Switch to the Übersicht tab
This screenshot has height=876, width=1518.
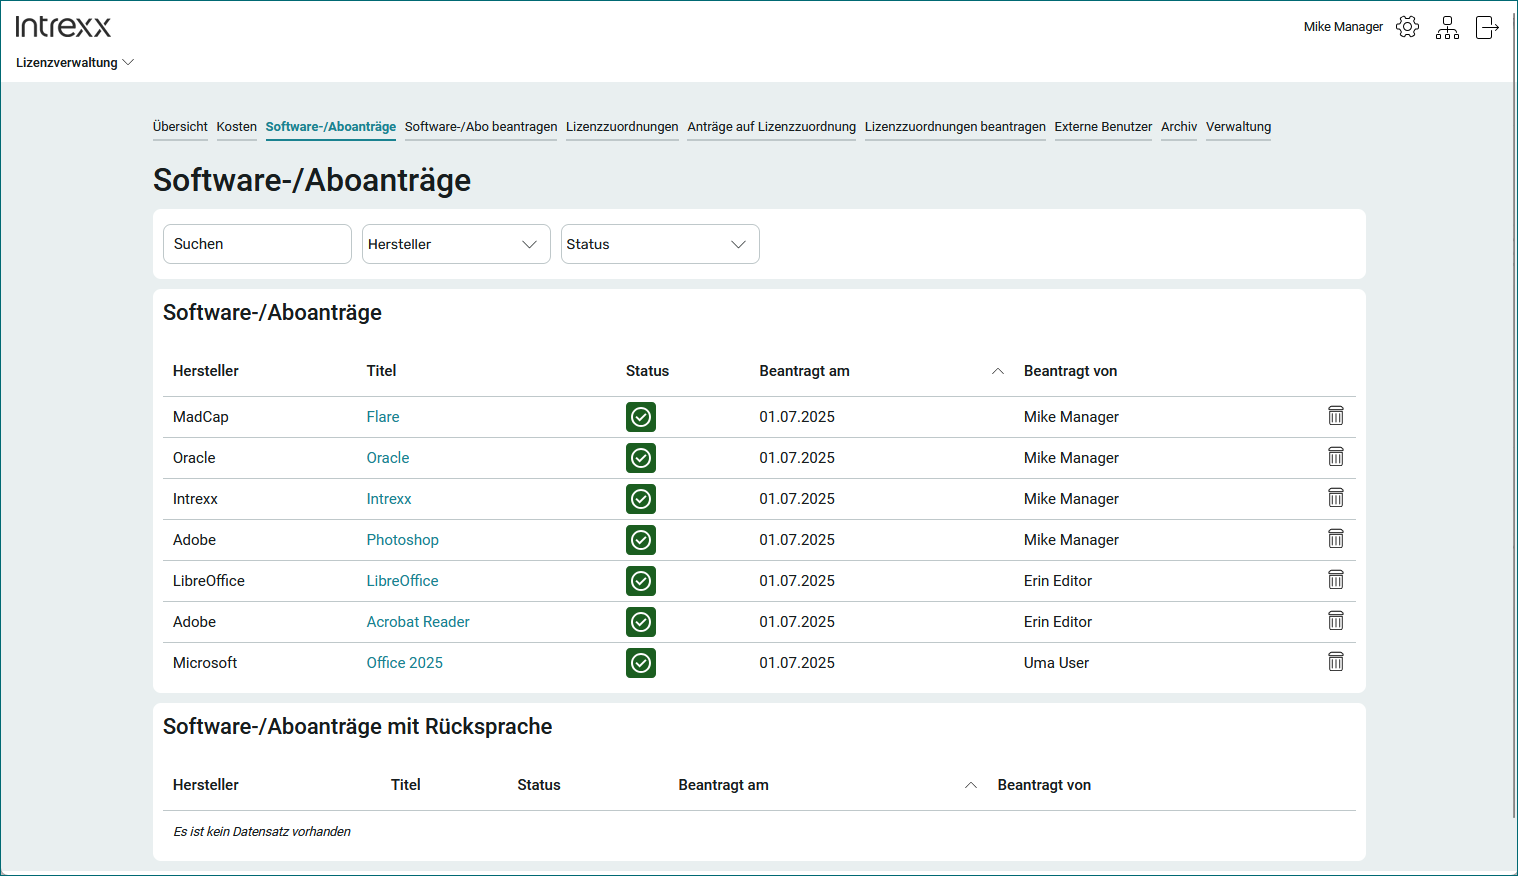tap(180, 127)
